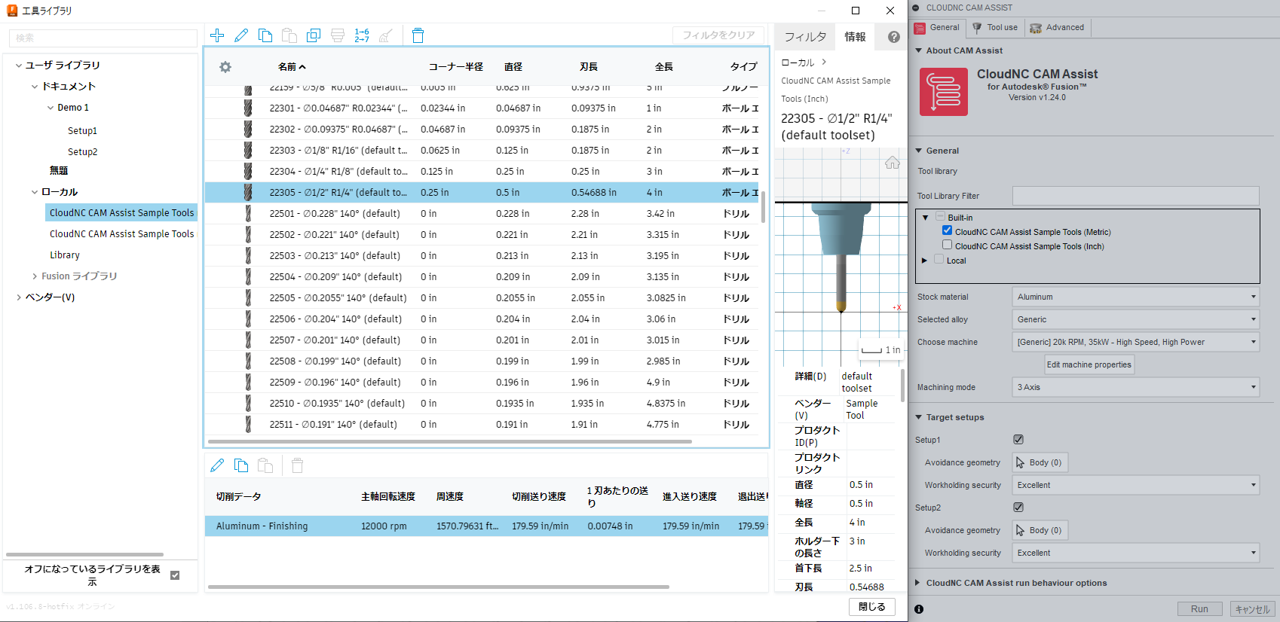Click the delete tool trash icon in top toolbar
Viewport: 1280px width, 622px height.
pyautogui.click(x=418, y=36)
